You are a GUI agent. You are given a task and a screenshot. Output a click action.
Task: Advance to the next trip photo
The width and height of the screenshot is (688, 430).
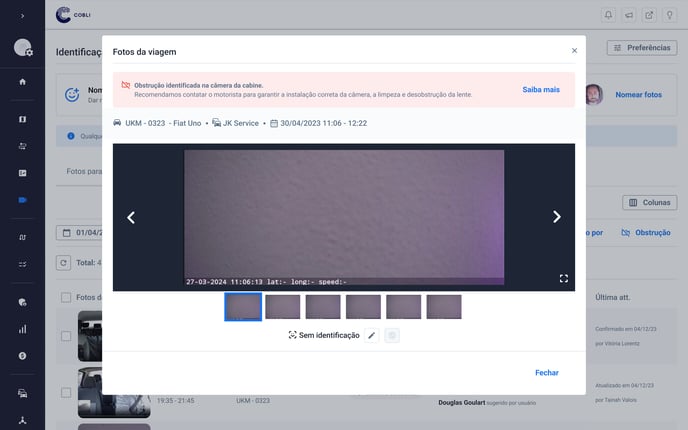[556, 217]
